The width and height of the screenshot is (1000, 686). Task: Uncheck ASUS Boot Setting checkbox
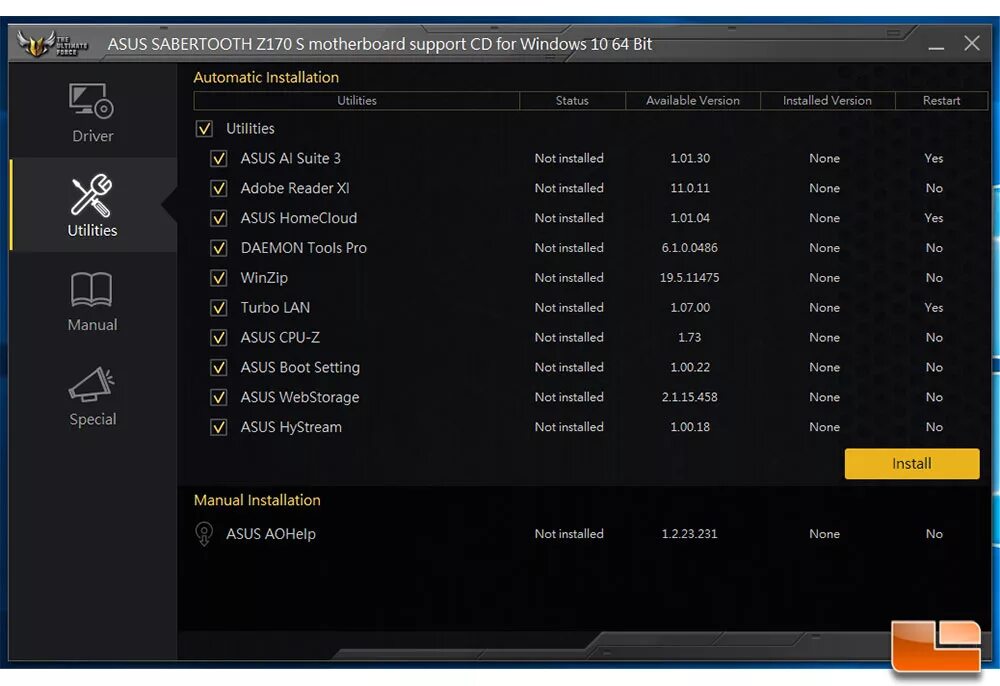click(x=219, y=367)
